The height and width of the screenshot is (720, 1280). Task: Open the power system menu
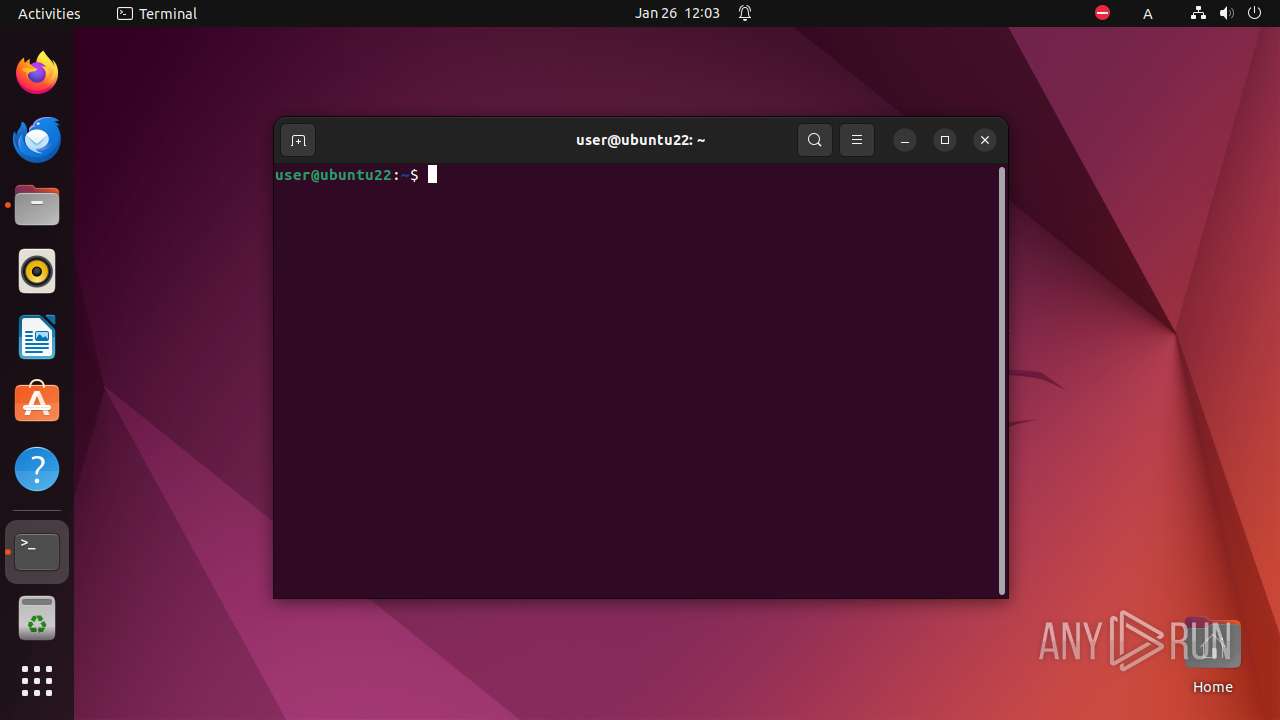click(1254, 13)
